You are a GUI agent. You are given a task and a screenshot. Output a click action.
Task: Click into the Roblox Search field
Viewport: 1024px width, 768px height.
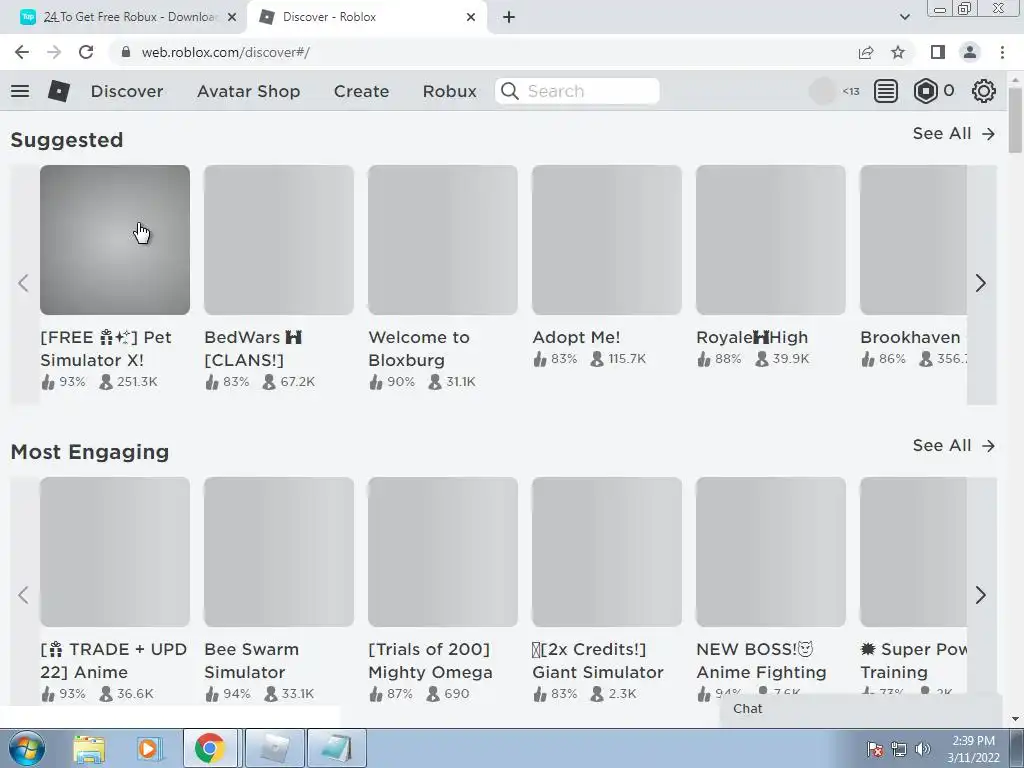coord(577,91)
